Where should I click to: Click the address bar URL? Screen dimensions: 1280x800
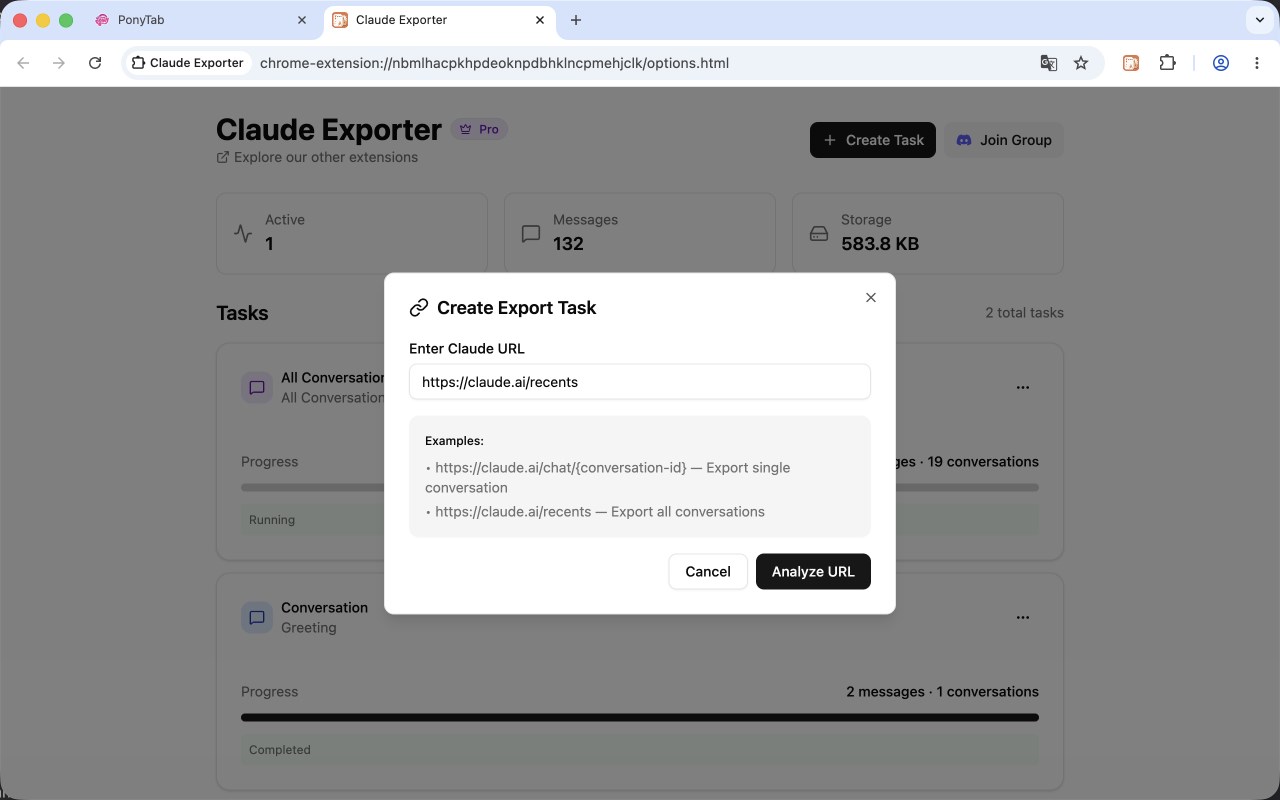pyautogui.click(x=494, y=63)
